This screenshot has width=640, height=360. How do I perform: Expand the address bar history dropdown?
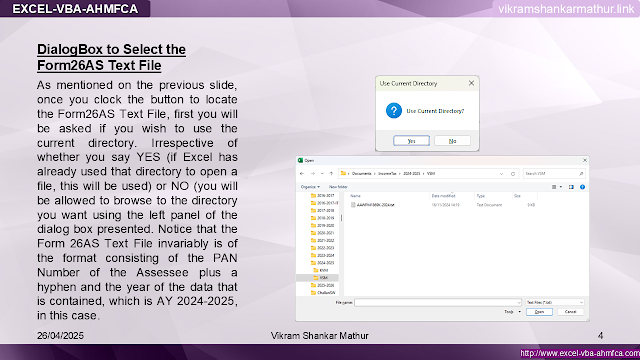point(501,174)
